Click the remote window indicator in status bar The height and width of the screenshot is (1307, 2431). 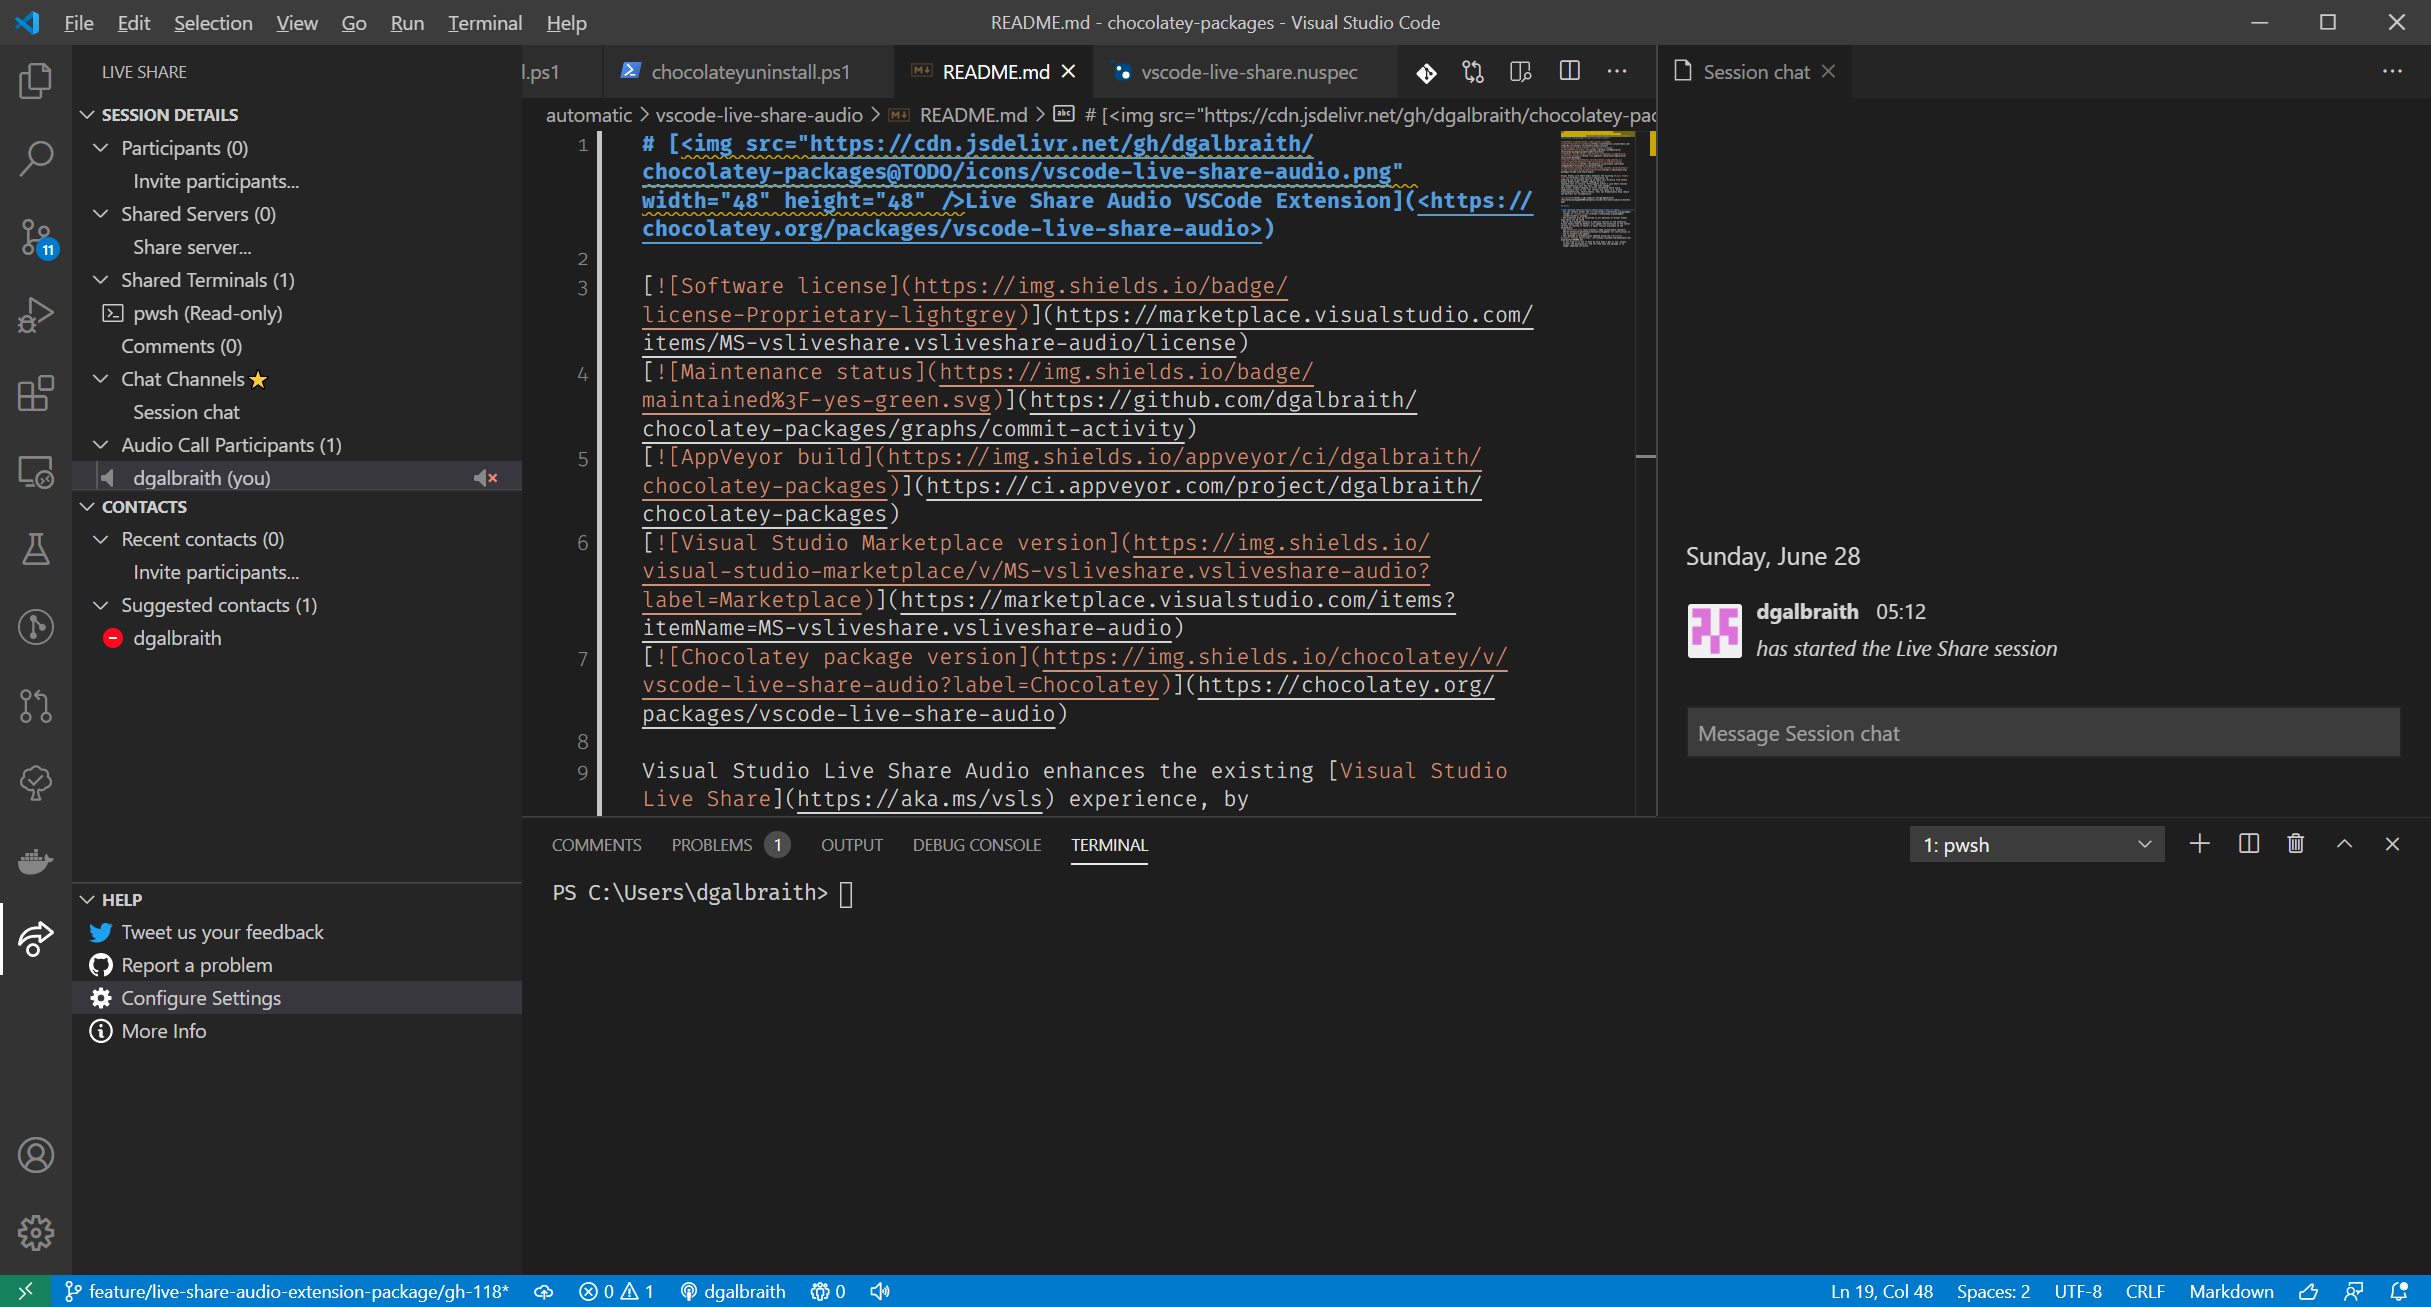point(25,1291)
